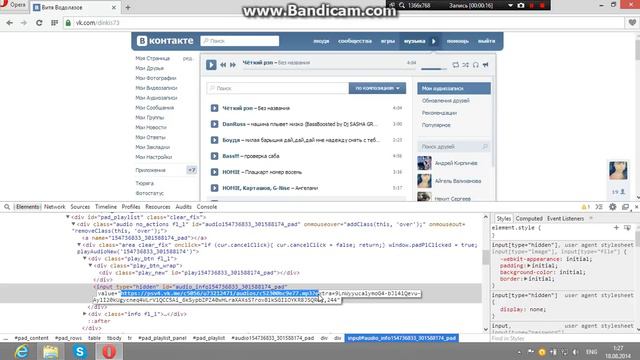Collapse the div class='play_btn fl_l' node
Screen dimensions: 640x360
[85, 258]
